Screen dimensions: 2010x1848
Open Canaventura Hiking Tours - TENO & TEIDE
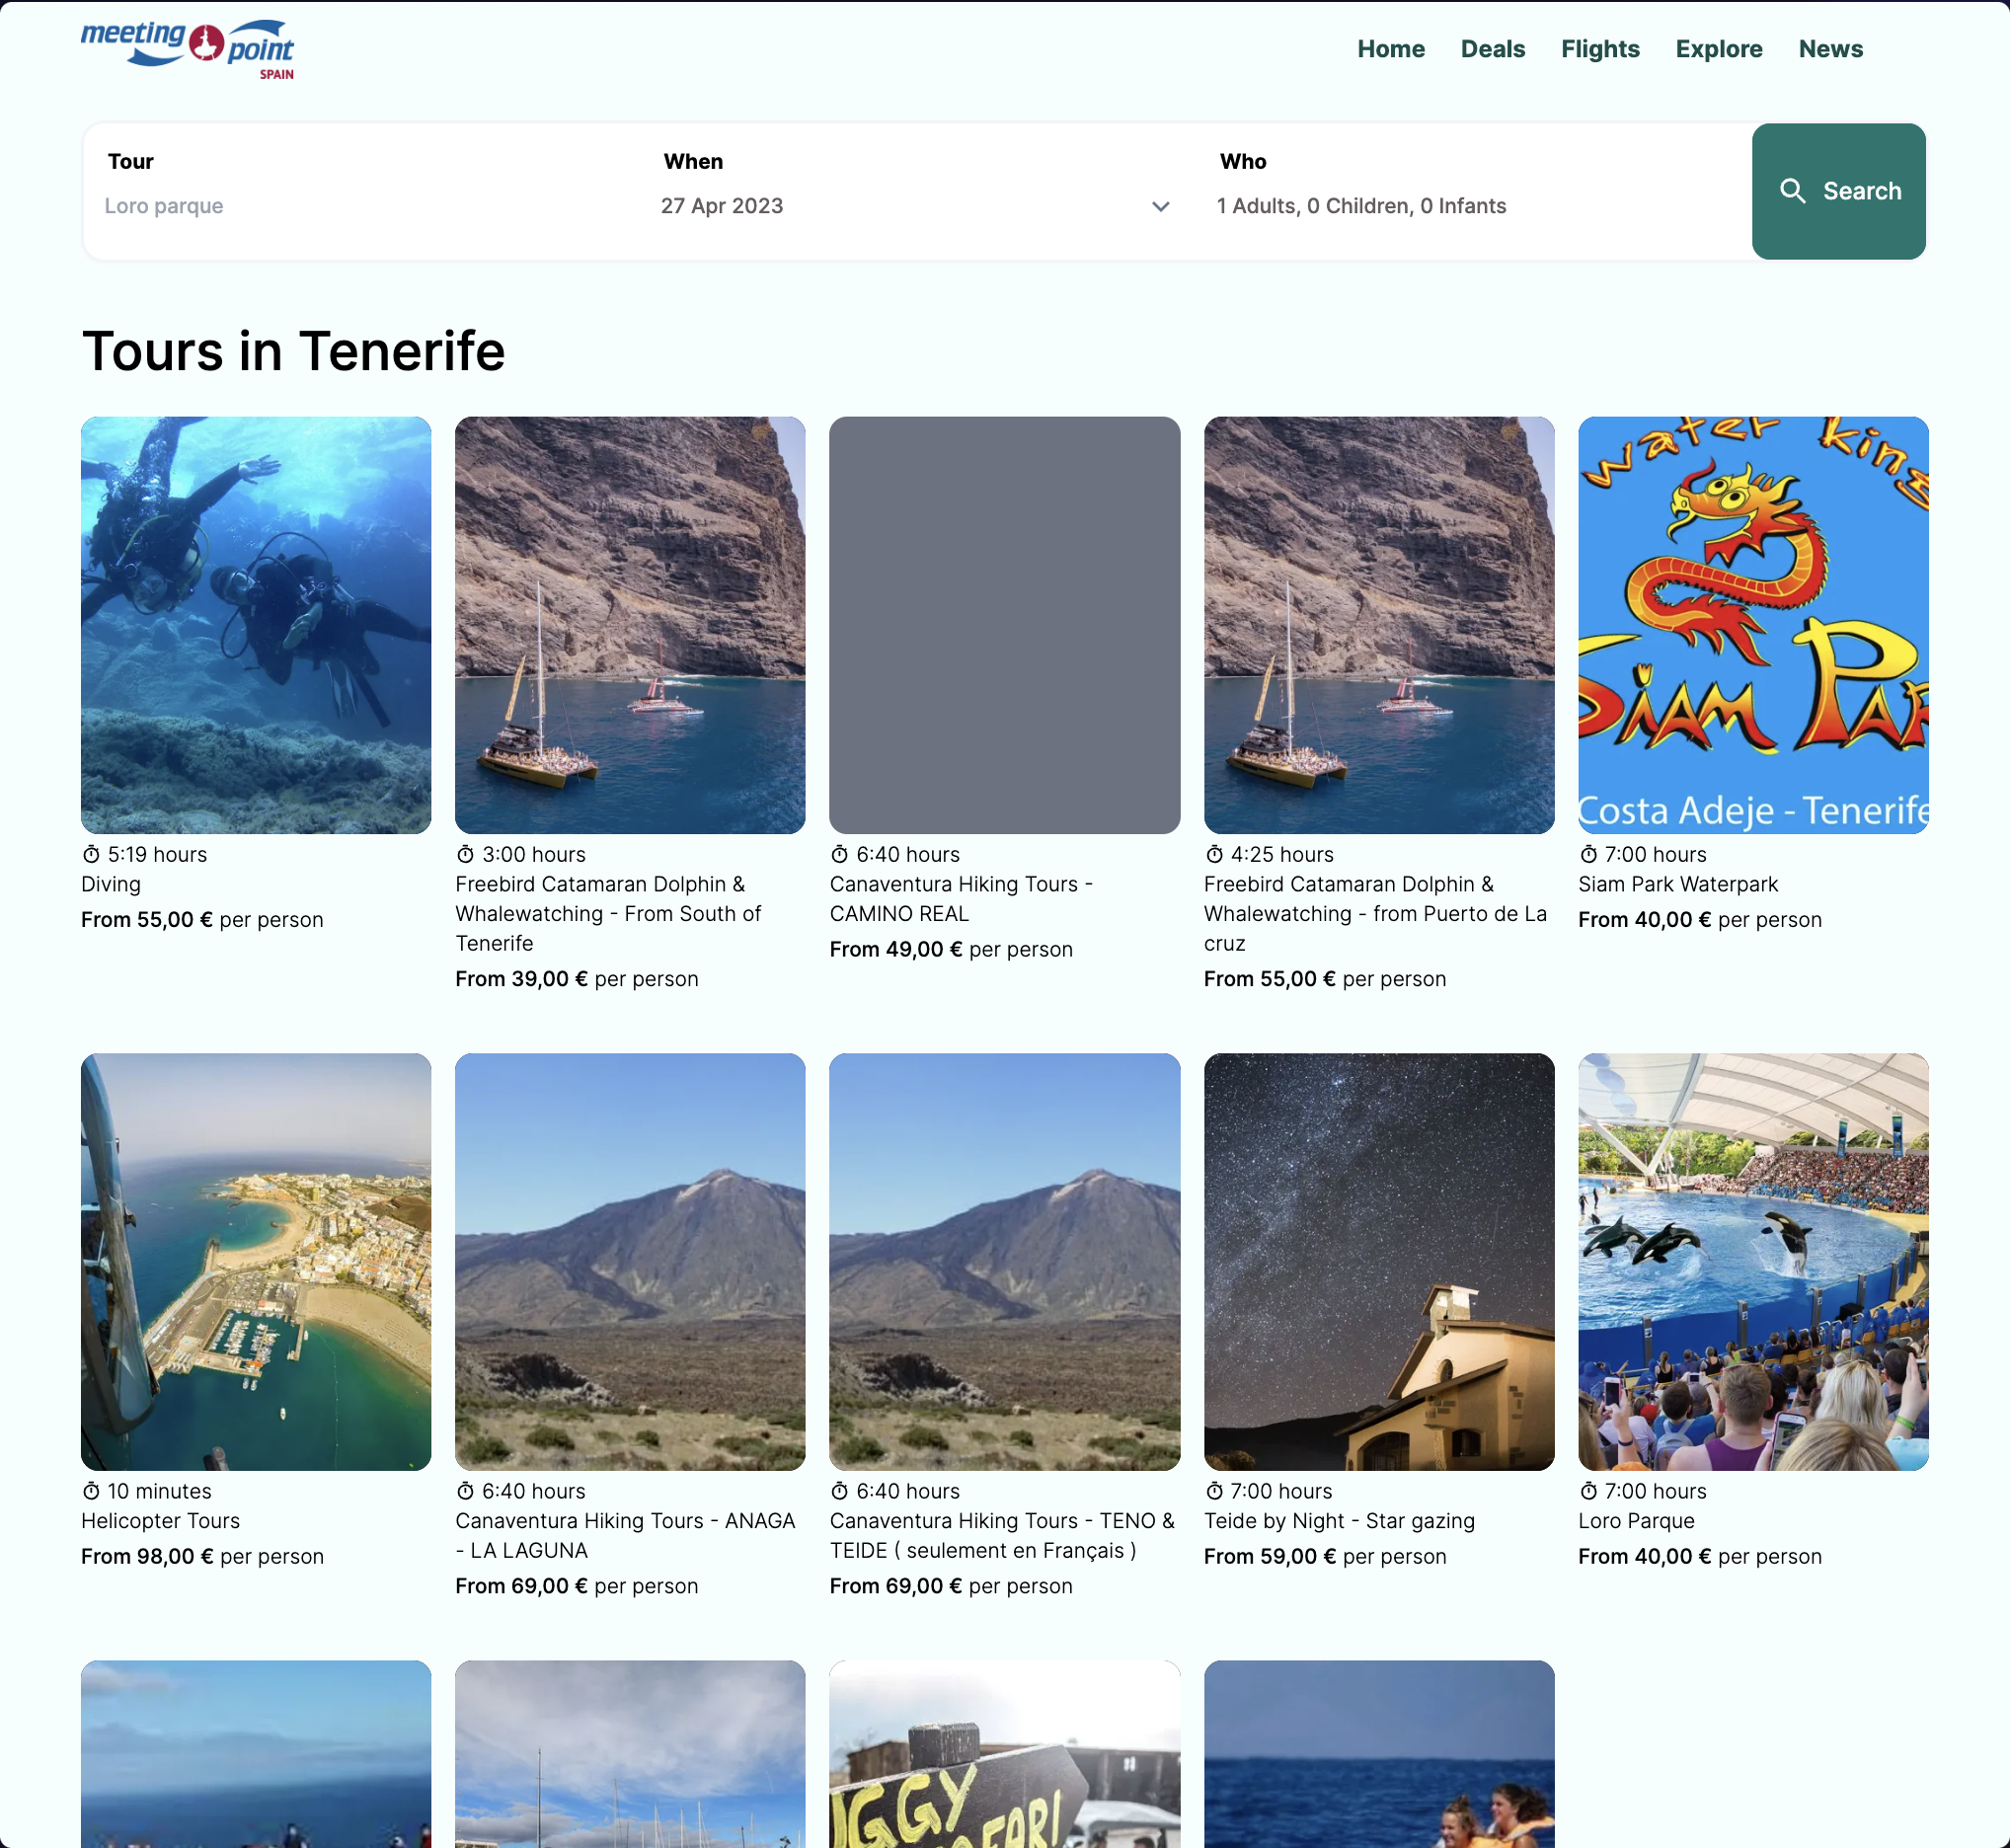[x=1002, y=1535]
